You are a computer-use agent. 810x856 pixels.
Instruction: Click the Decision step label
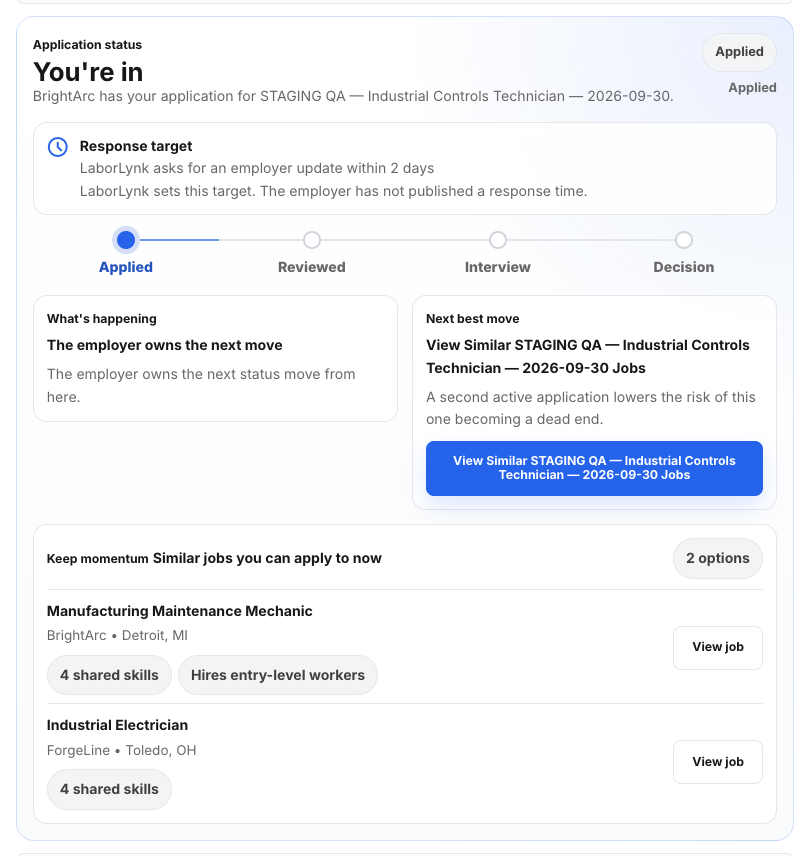pyautogui.click(x=684, y=267)
